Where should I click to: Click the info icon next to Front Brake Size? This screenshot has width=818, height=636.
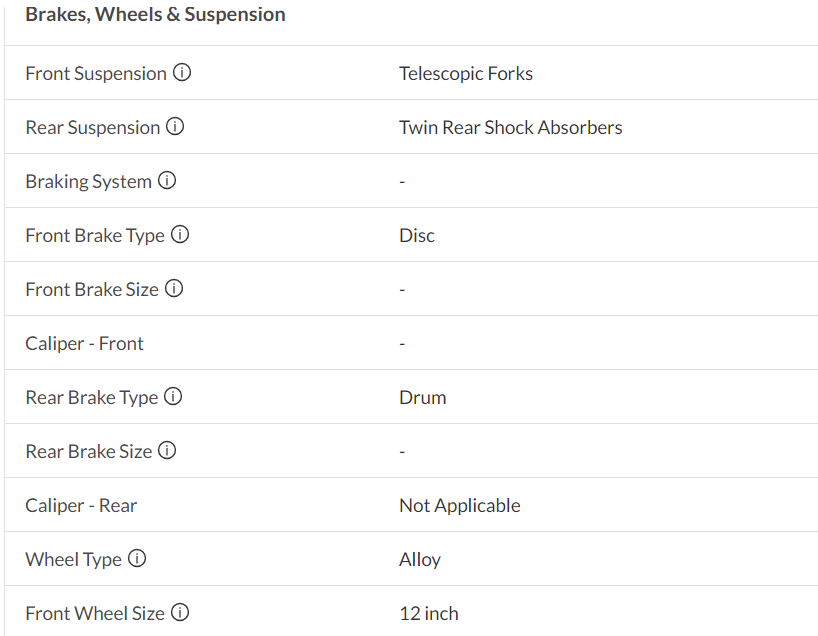click(x=174, y=289)
